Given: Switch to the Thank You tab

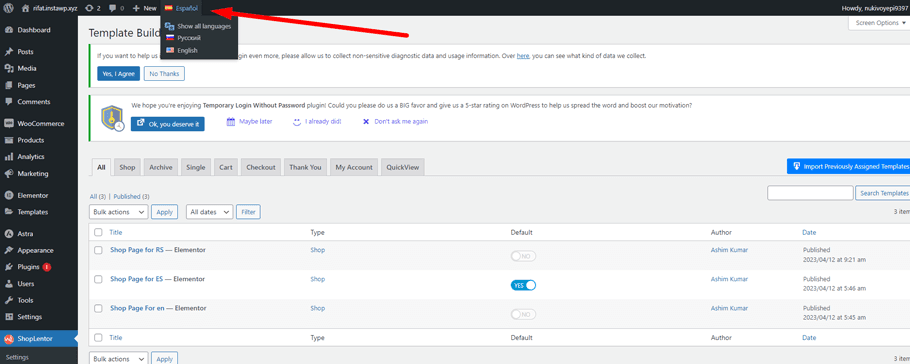Looking at the screenshot, I should (305, 167).
